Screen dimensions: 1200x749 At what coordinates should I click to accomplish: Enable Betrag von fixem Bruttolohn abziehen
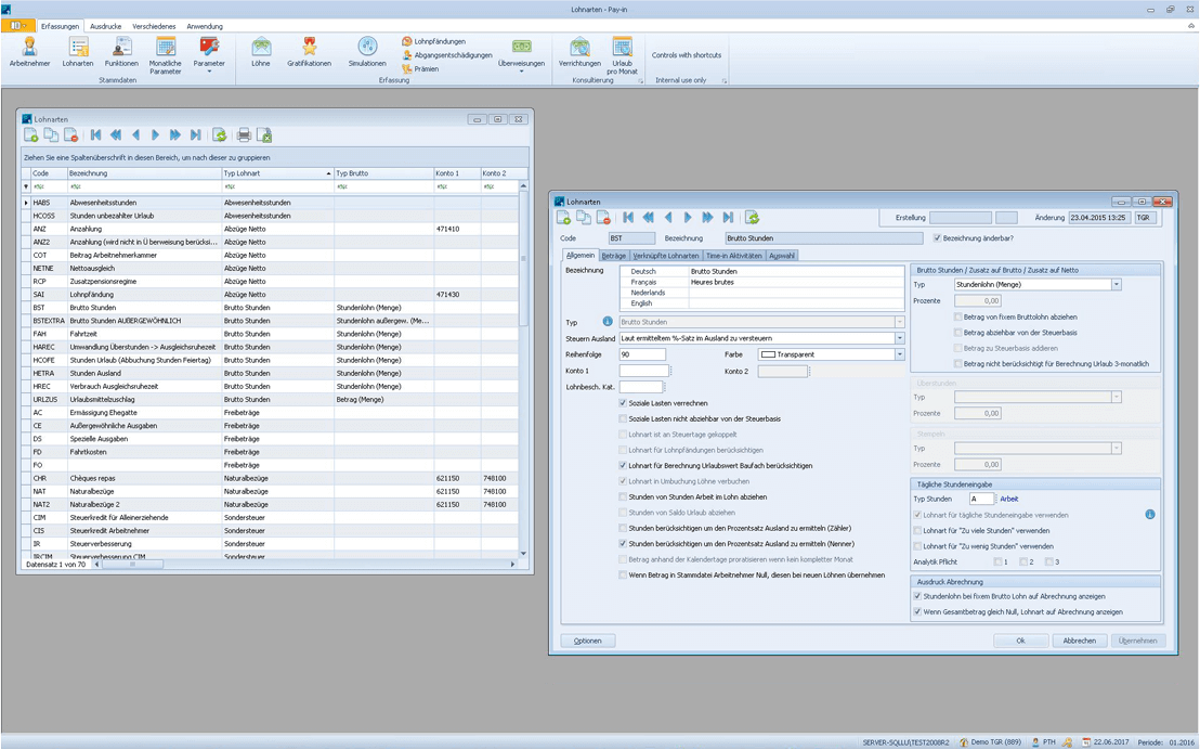pos(958,316)
